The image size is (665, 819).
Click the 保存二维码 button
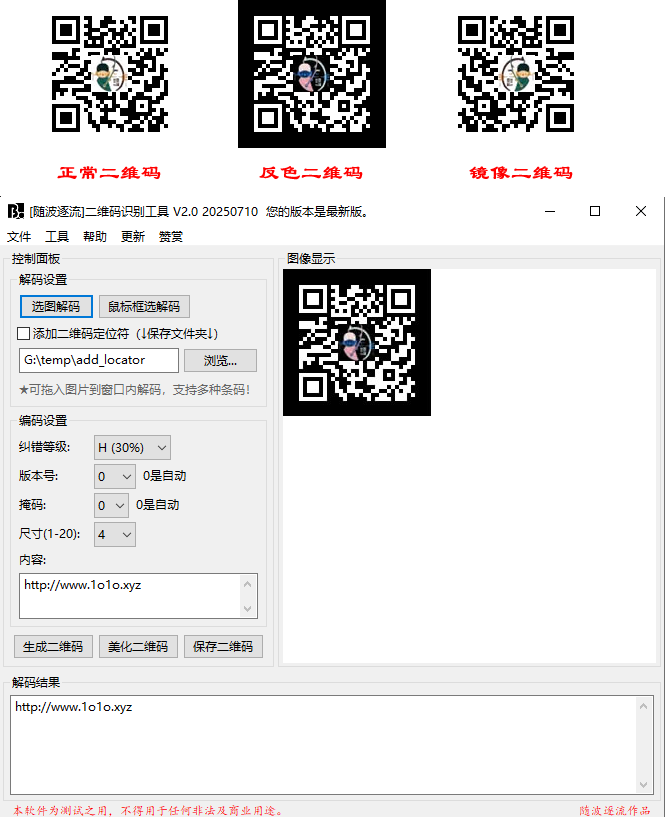pos(223,647)
